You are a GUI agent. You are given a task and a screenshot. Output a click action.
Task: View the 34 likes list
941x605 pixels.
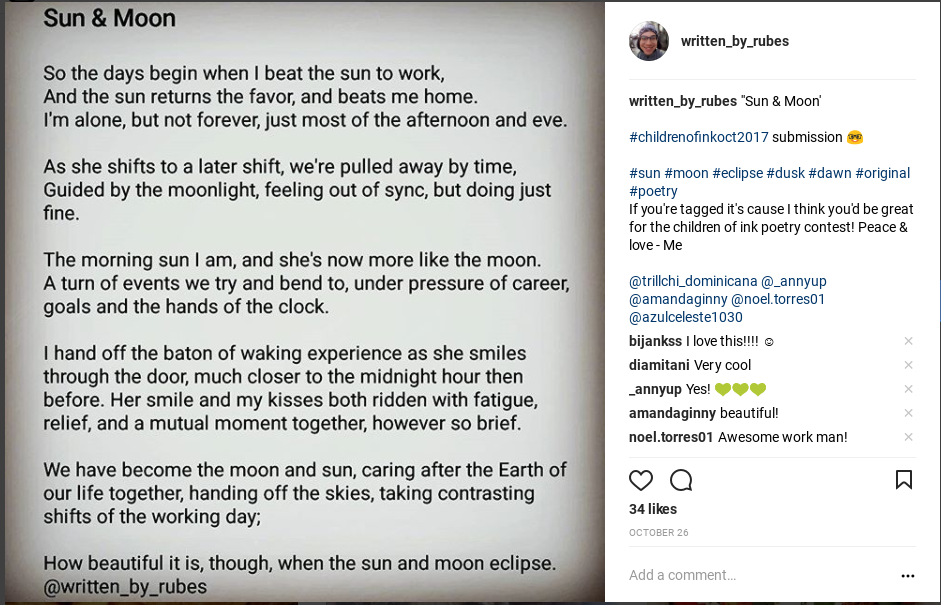coord(653,509)
